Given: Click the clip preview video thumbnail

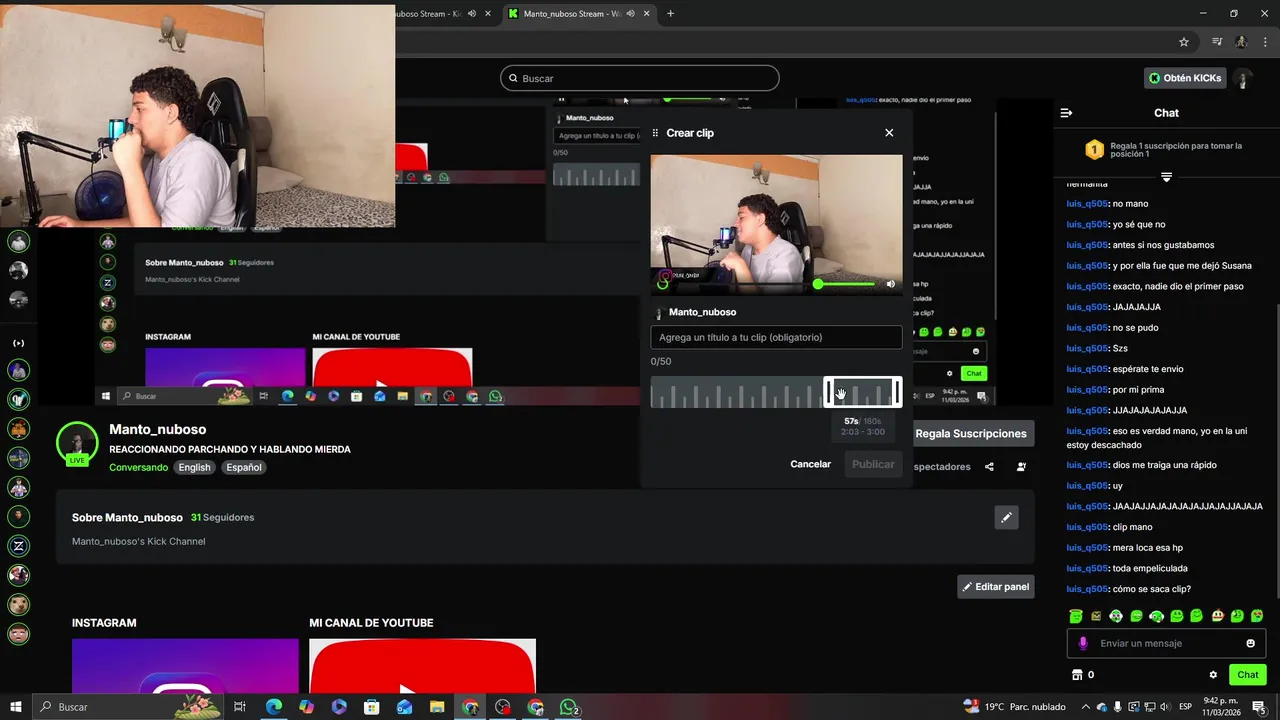Looking at the screenshot, I should click(776, 224).
